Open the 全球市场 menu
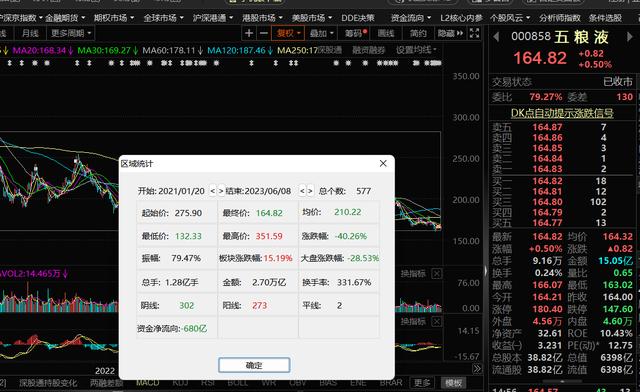 163,18
